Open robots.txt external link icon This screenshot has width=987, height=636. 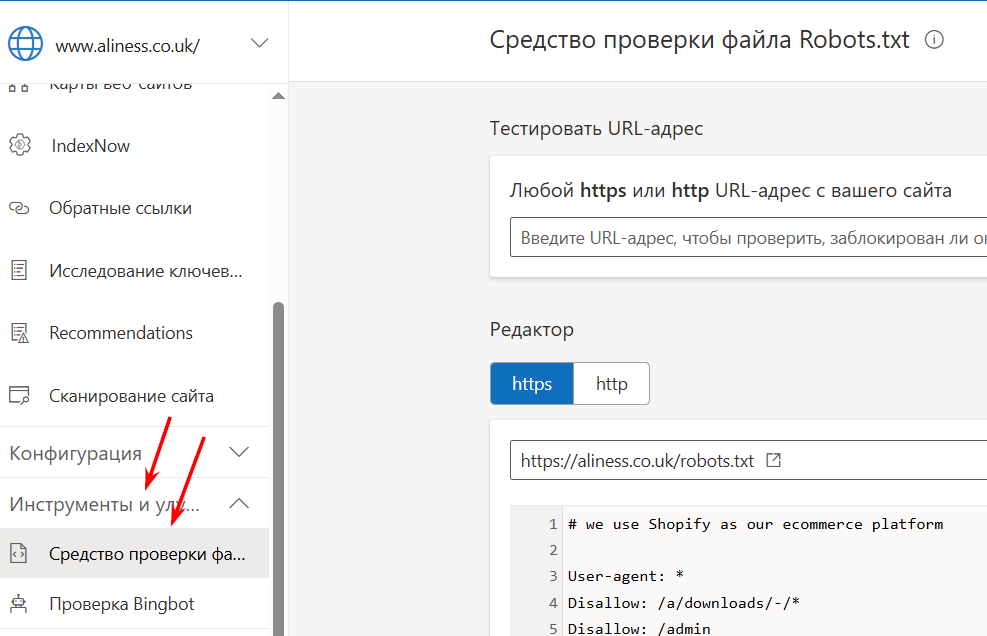(x=774, y=460)
